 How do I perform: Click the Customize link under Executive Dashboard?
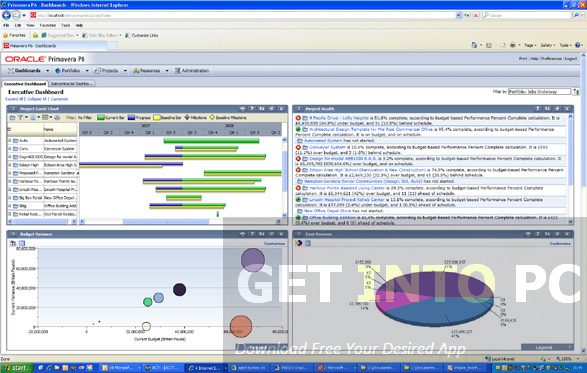(x=59, y=99)
